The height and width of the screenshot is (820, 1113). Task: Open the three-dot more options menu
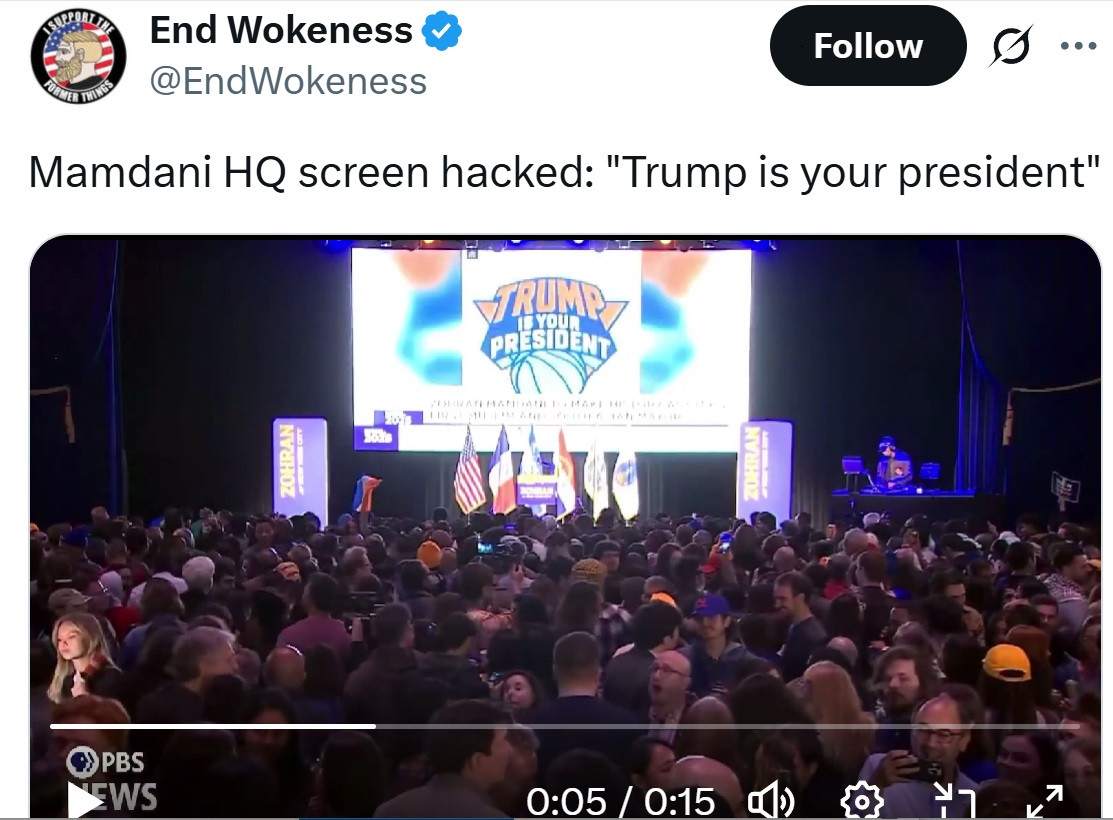[x=1078, y=46]
